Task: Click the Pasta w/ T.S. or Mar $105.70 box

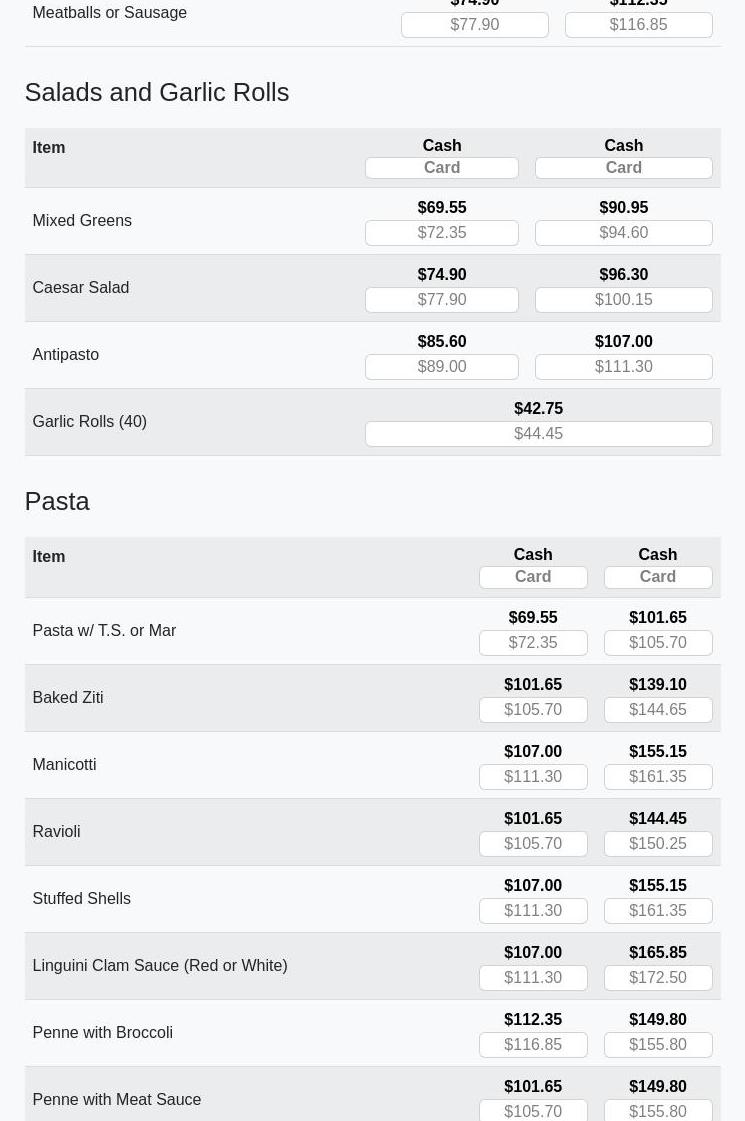Action: point(657,643)
